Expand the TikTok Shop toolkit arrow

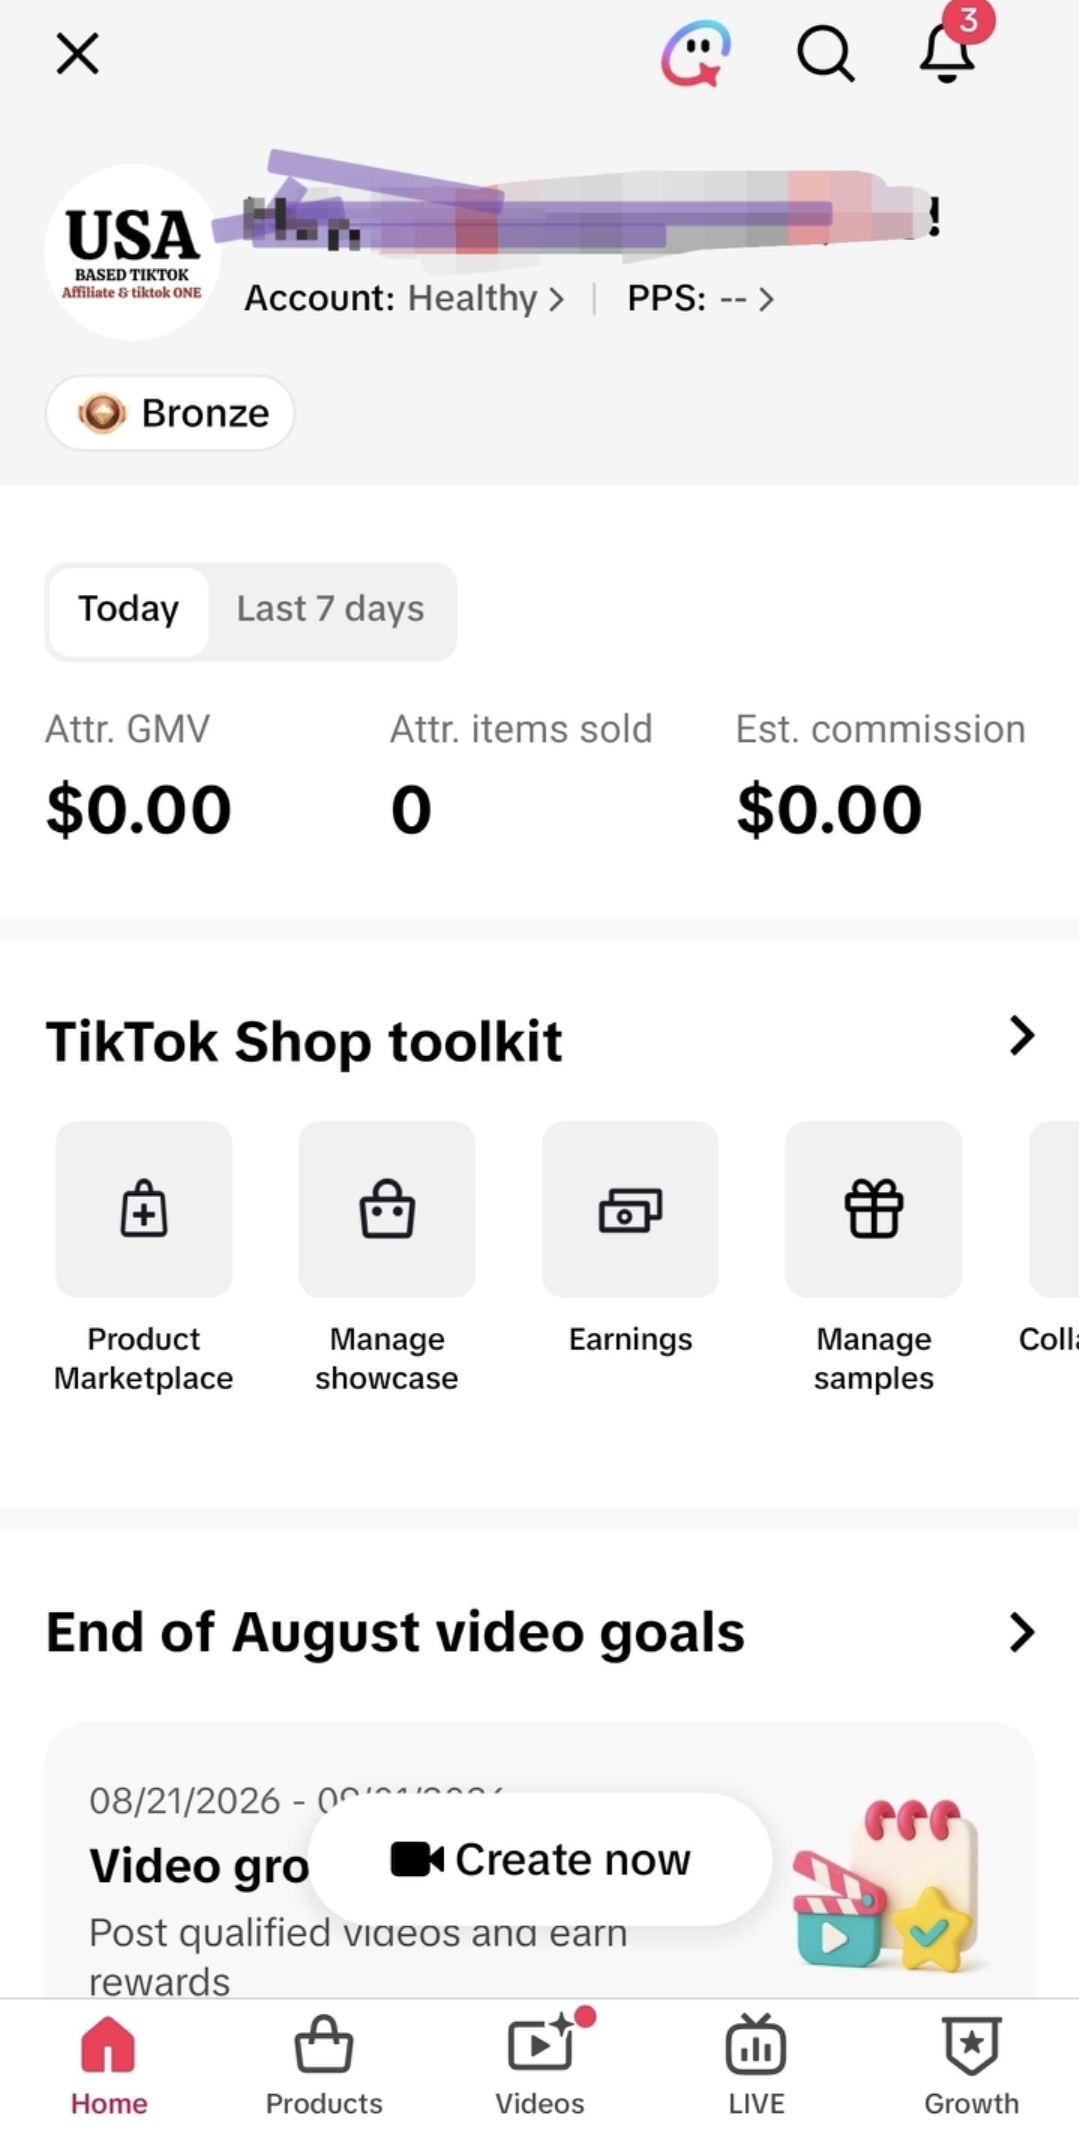[1021, 1036]
